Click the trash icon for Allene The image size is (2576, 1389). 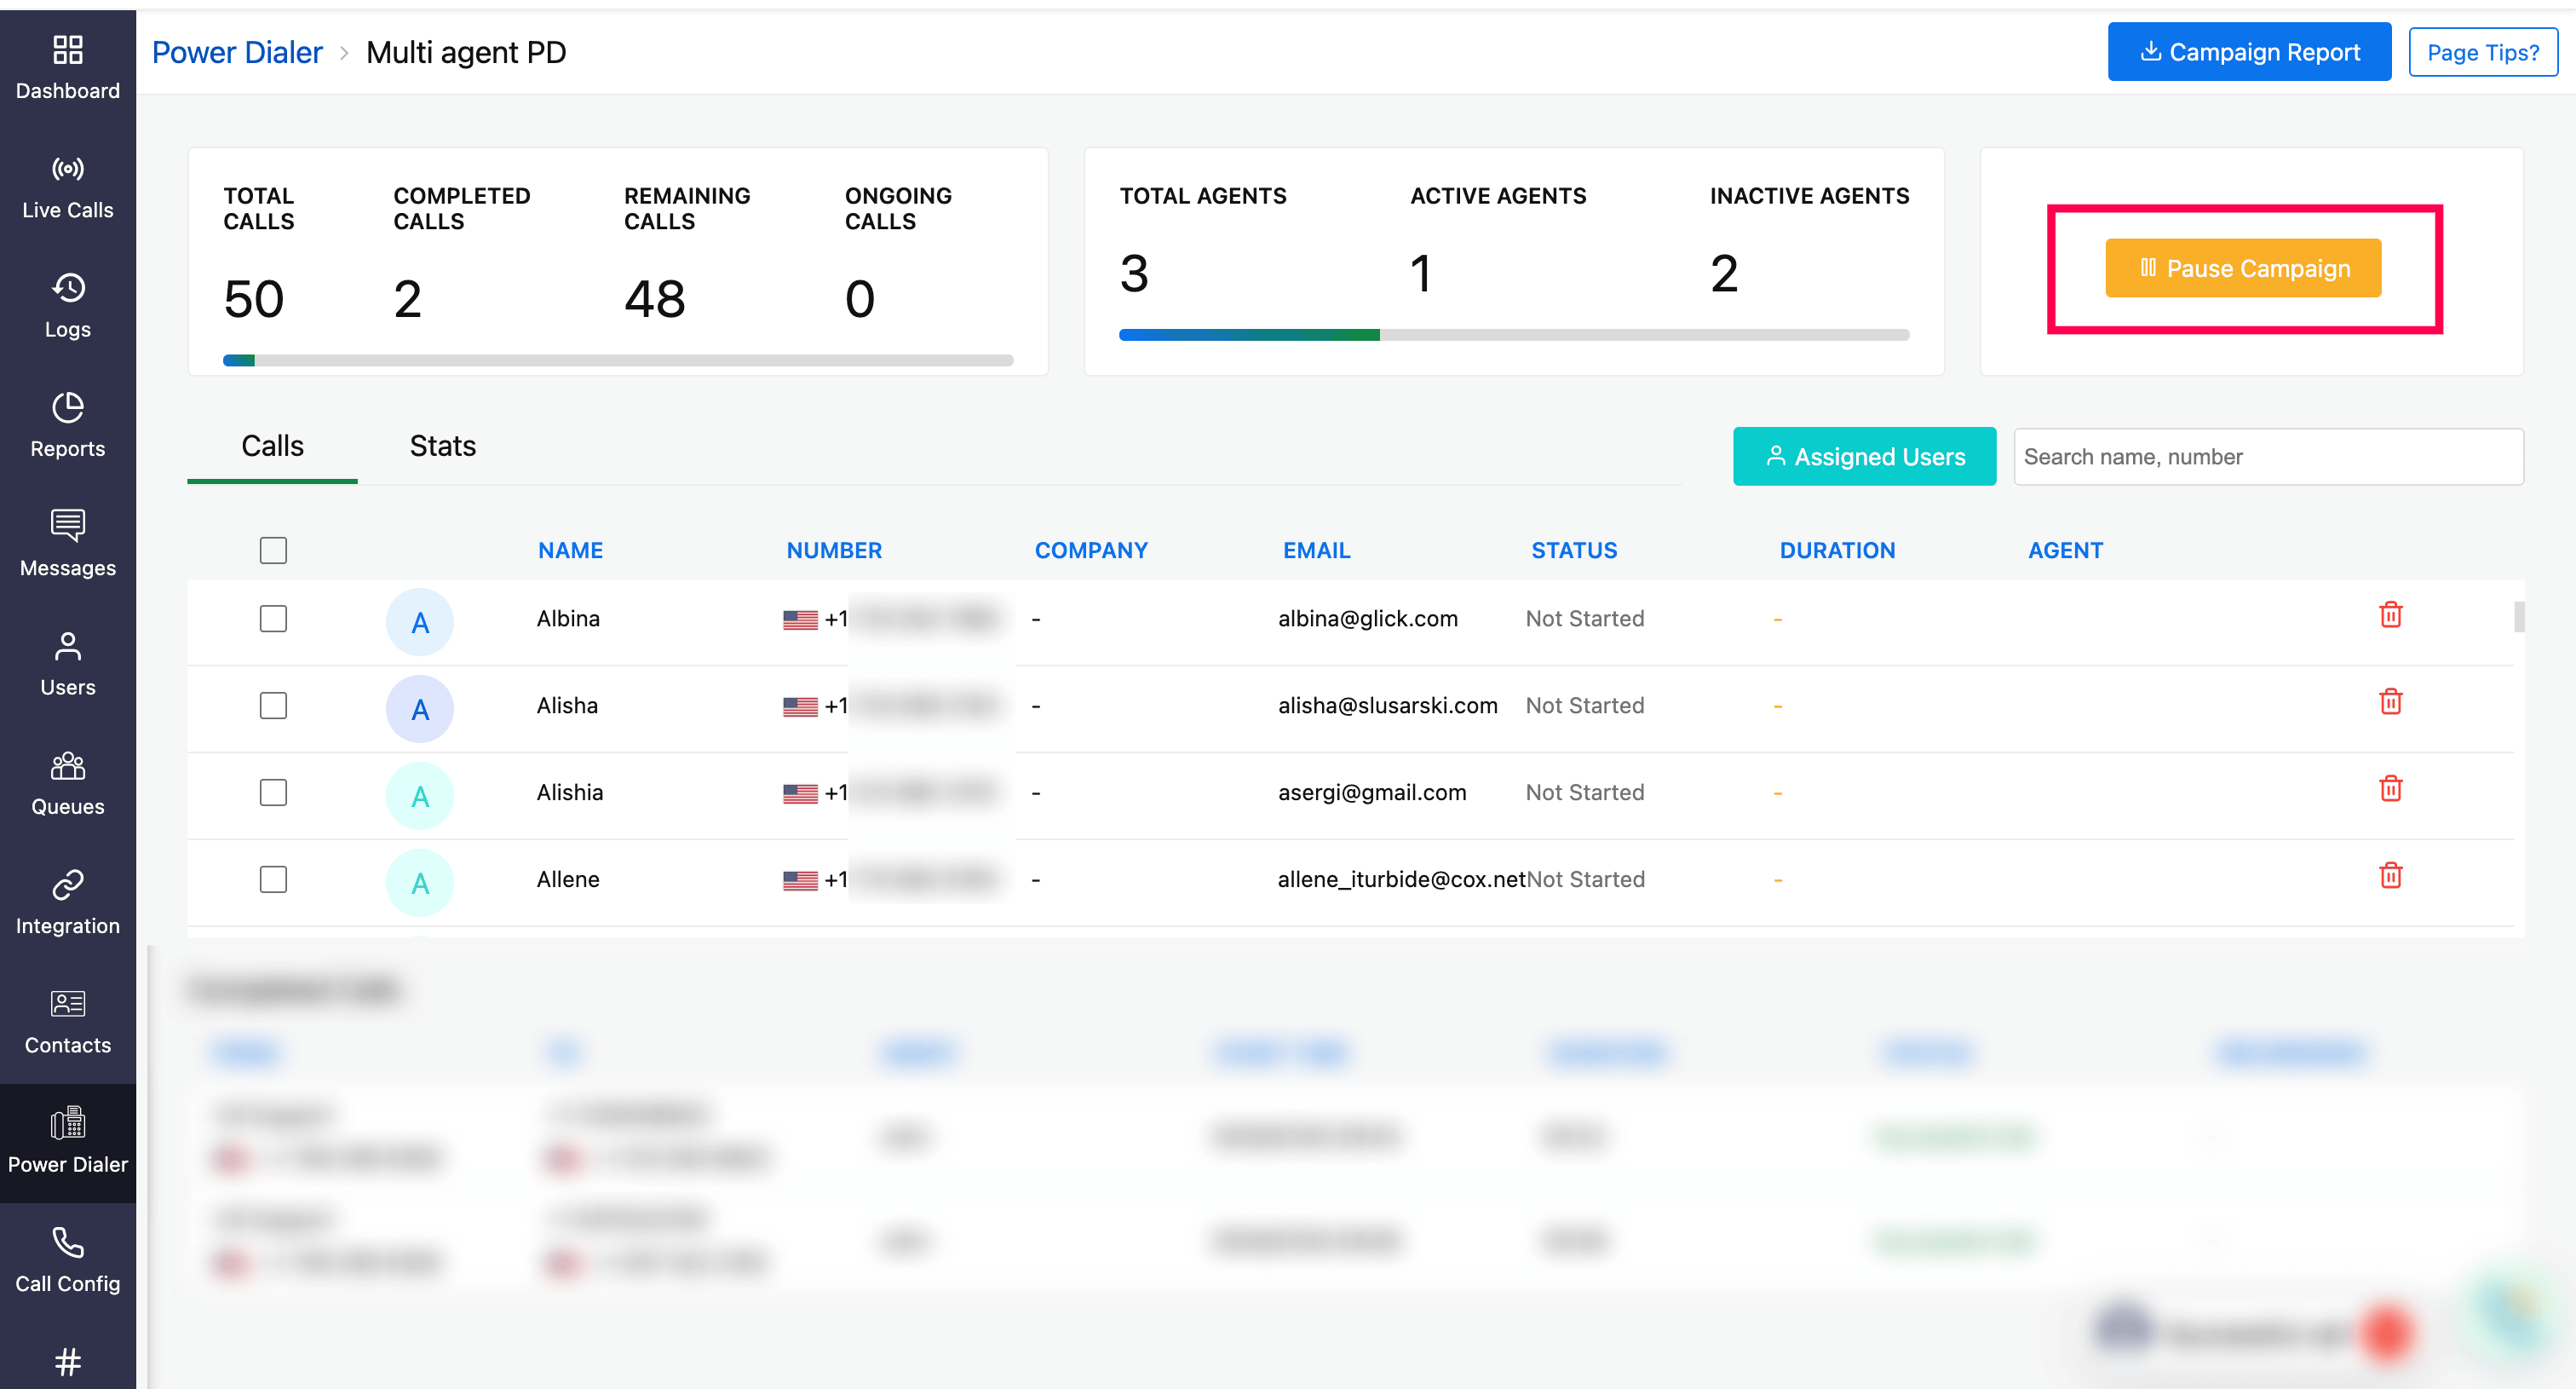coord(2390,876)
